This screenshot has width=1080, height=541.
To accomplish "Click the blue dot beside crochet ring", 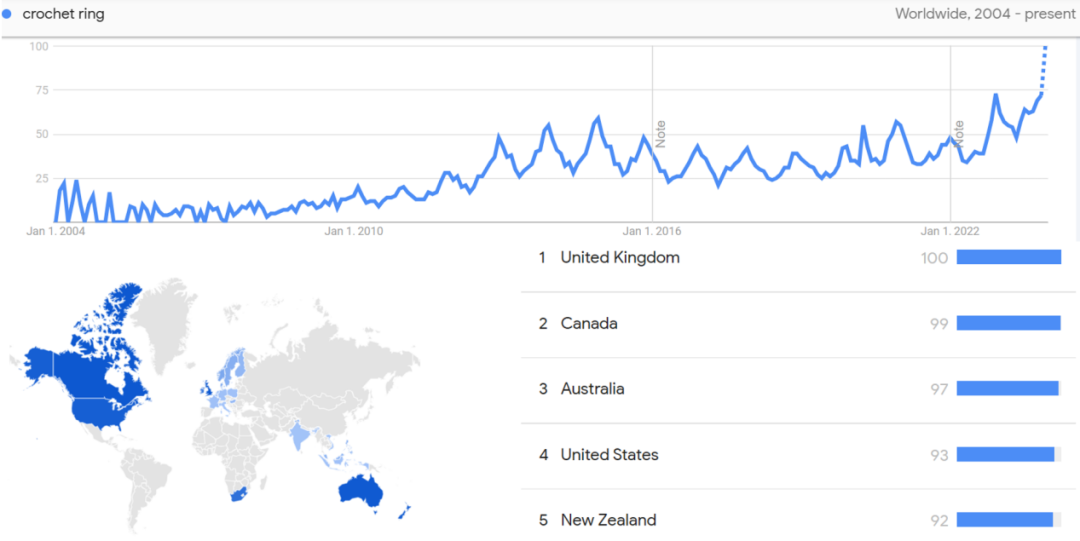I will tap(7, 14).
